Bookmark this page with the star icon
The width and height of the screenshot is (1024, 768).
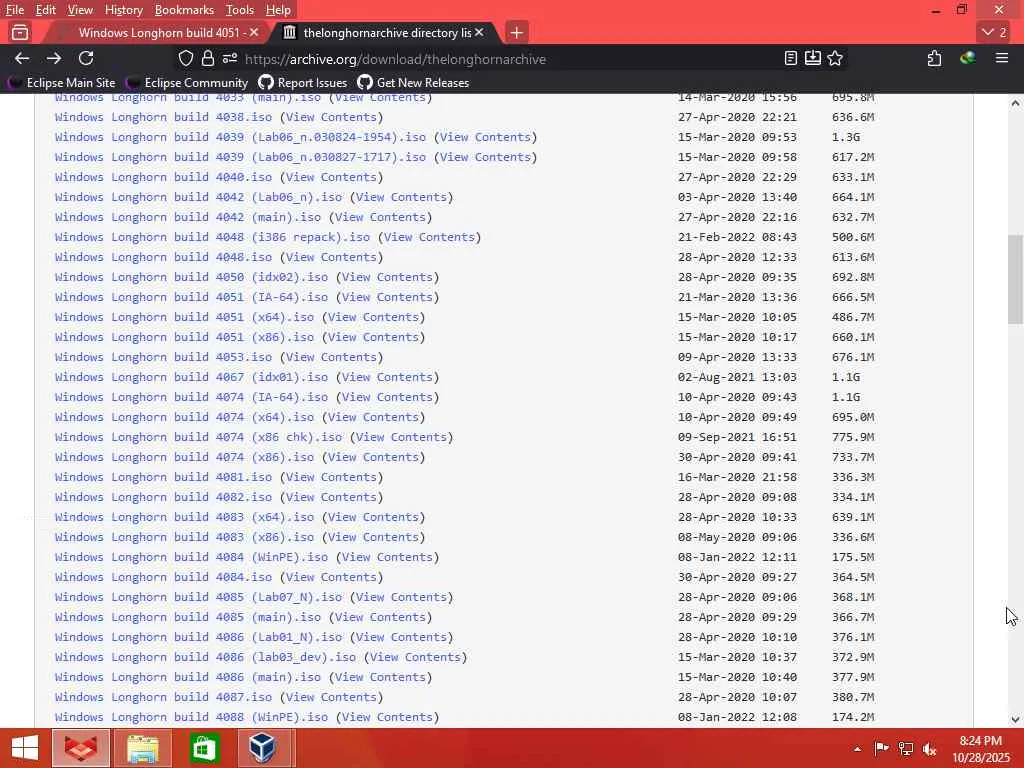835,59
